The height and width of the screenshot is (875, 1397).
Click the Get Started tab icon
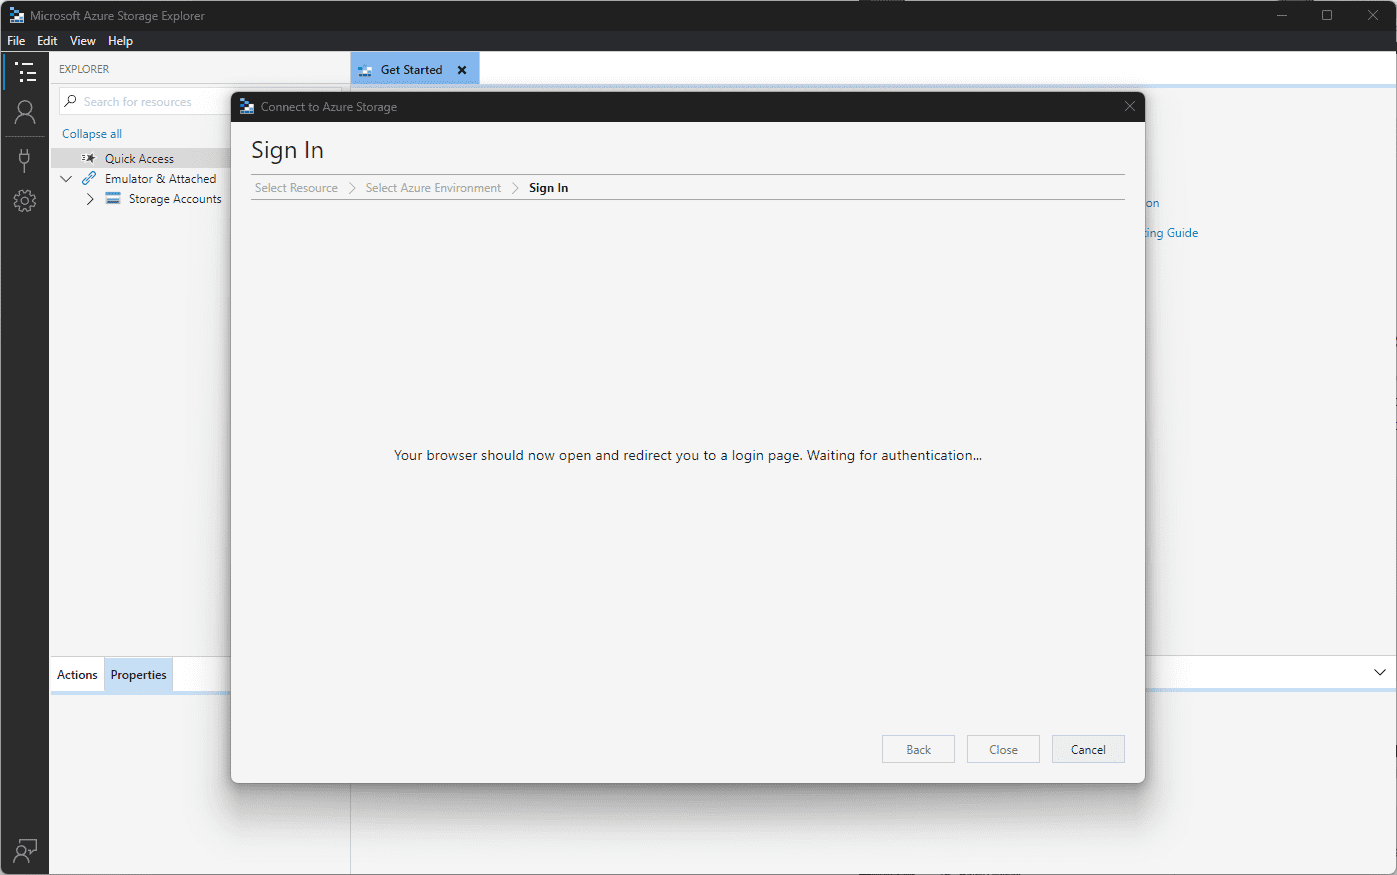365,70
